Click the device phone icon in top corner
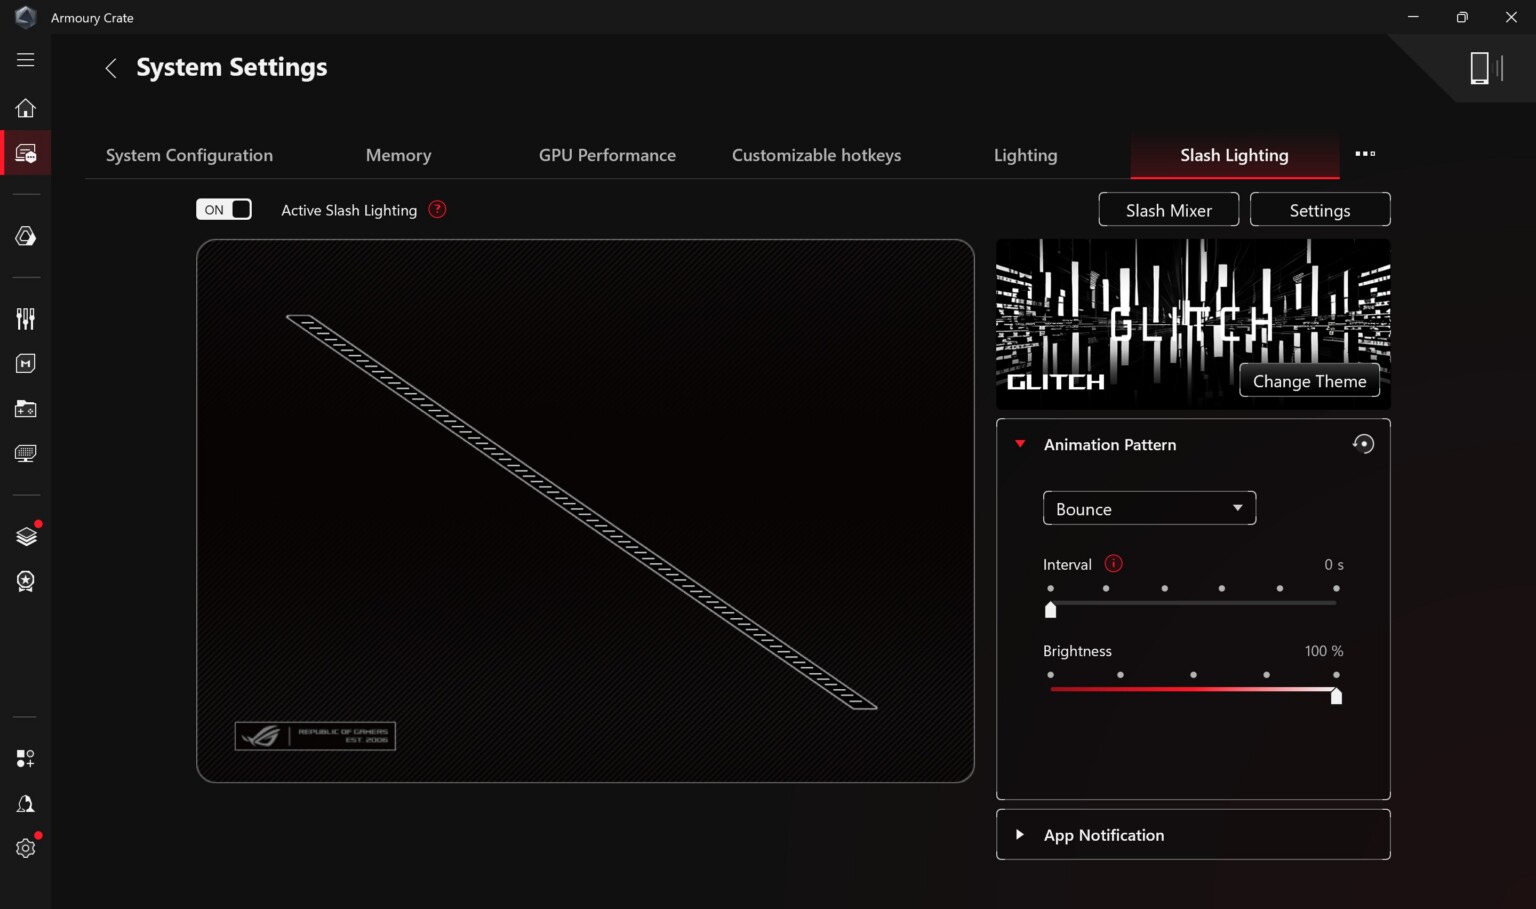 pyautogui.click(x=1486, y=68)
